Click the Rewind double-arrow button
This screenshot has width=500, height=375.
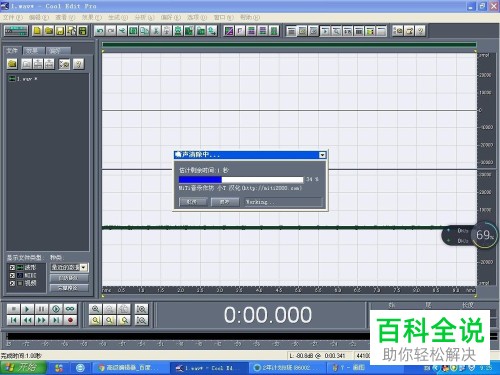click(27, 320)
